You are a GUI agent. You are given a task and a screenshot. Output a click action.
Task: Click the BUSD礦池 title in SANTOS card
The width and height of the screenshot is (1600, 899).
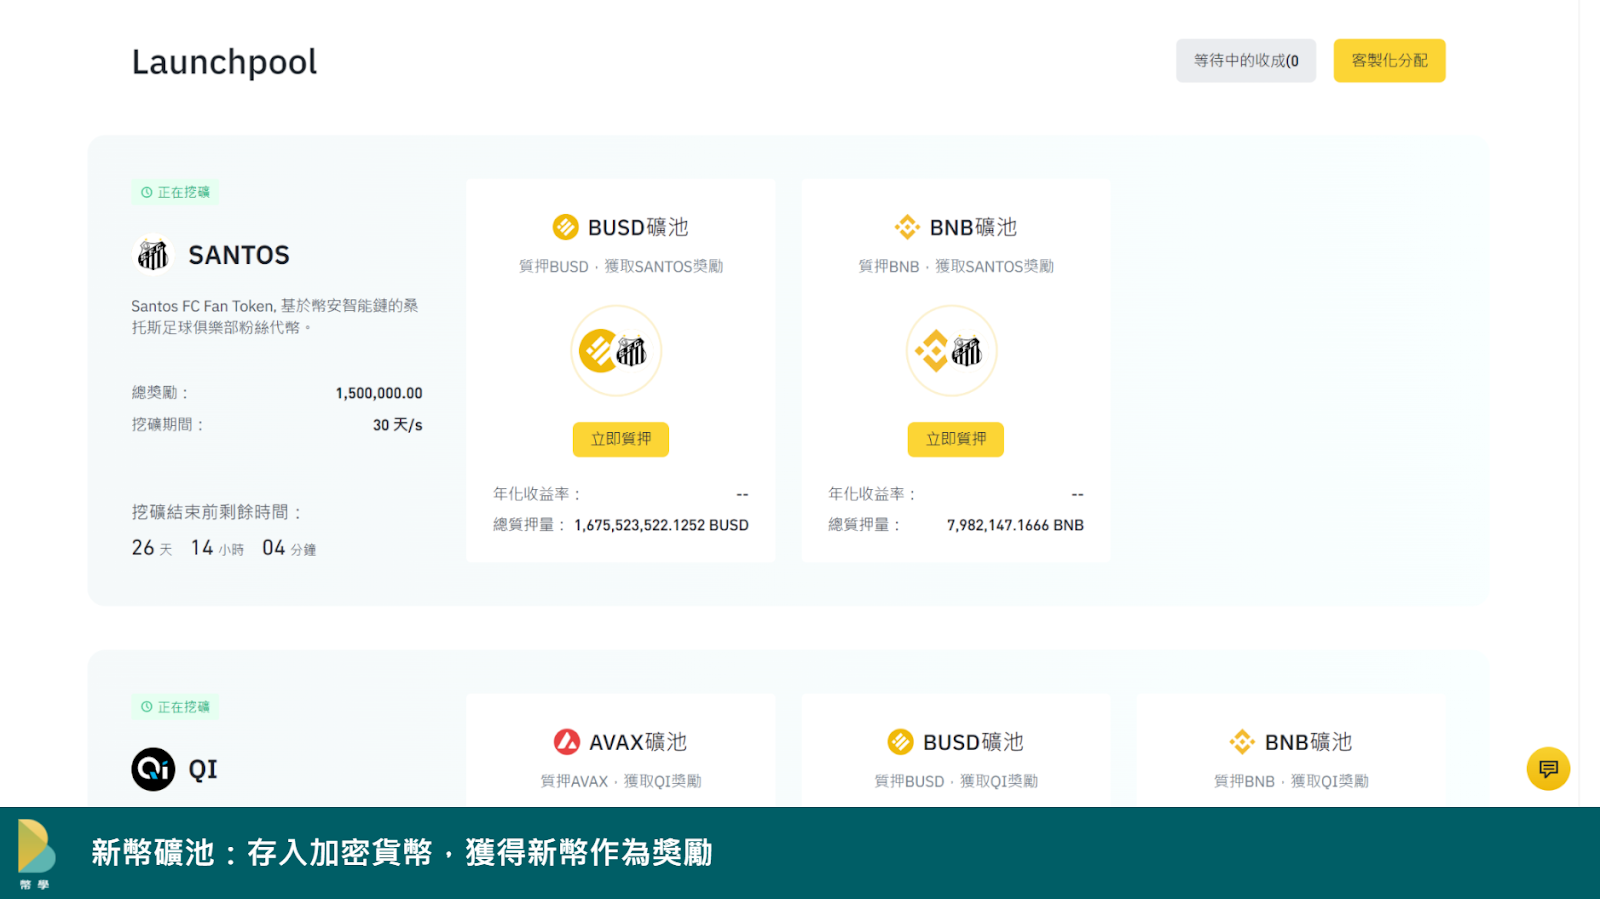tap(638, 227)
